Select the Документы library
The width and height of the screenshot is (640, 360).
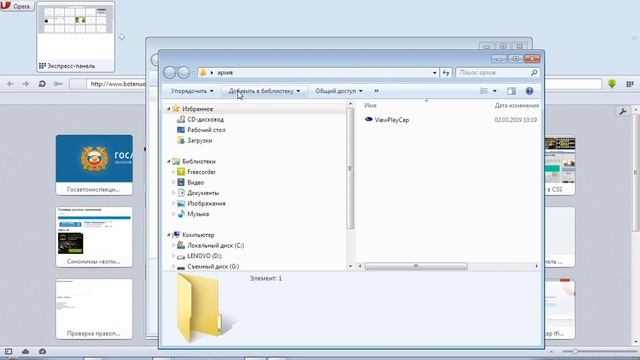click(x=203, y=193)
